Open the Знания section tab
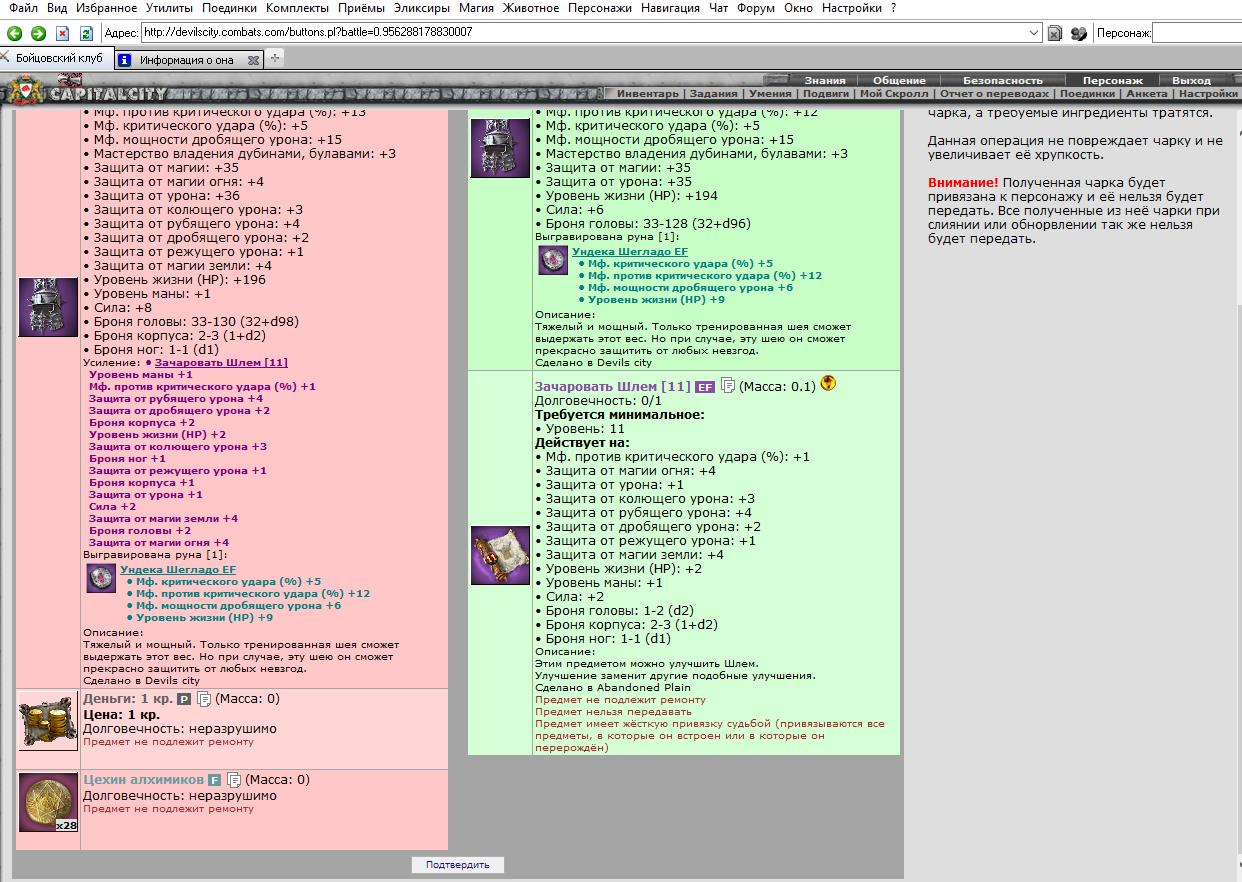The width and height of the screenshot is (1242, 882). [x=825, y=80]
